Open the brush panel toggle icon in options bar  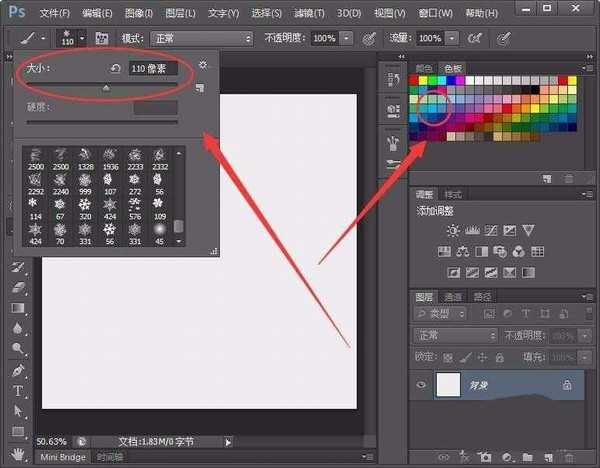[x=101, y=38]
